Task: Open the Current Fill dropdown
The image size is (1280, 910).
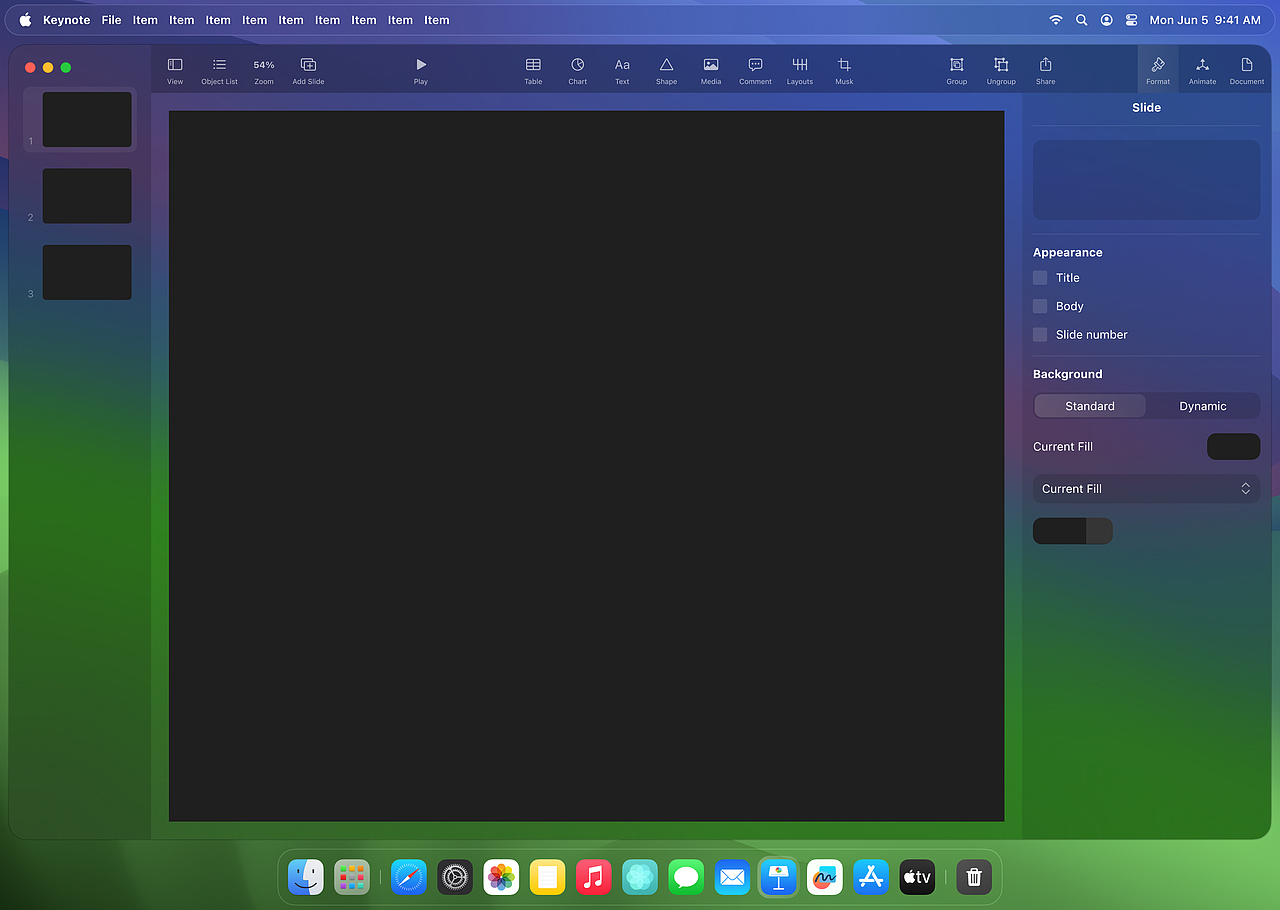Action: click(1144, 488)
